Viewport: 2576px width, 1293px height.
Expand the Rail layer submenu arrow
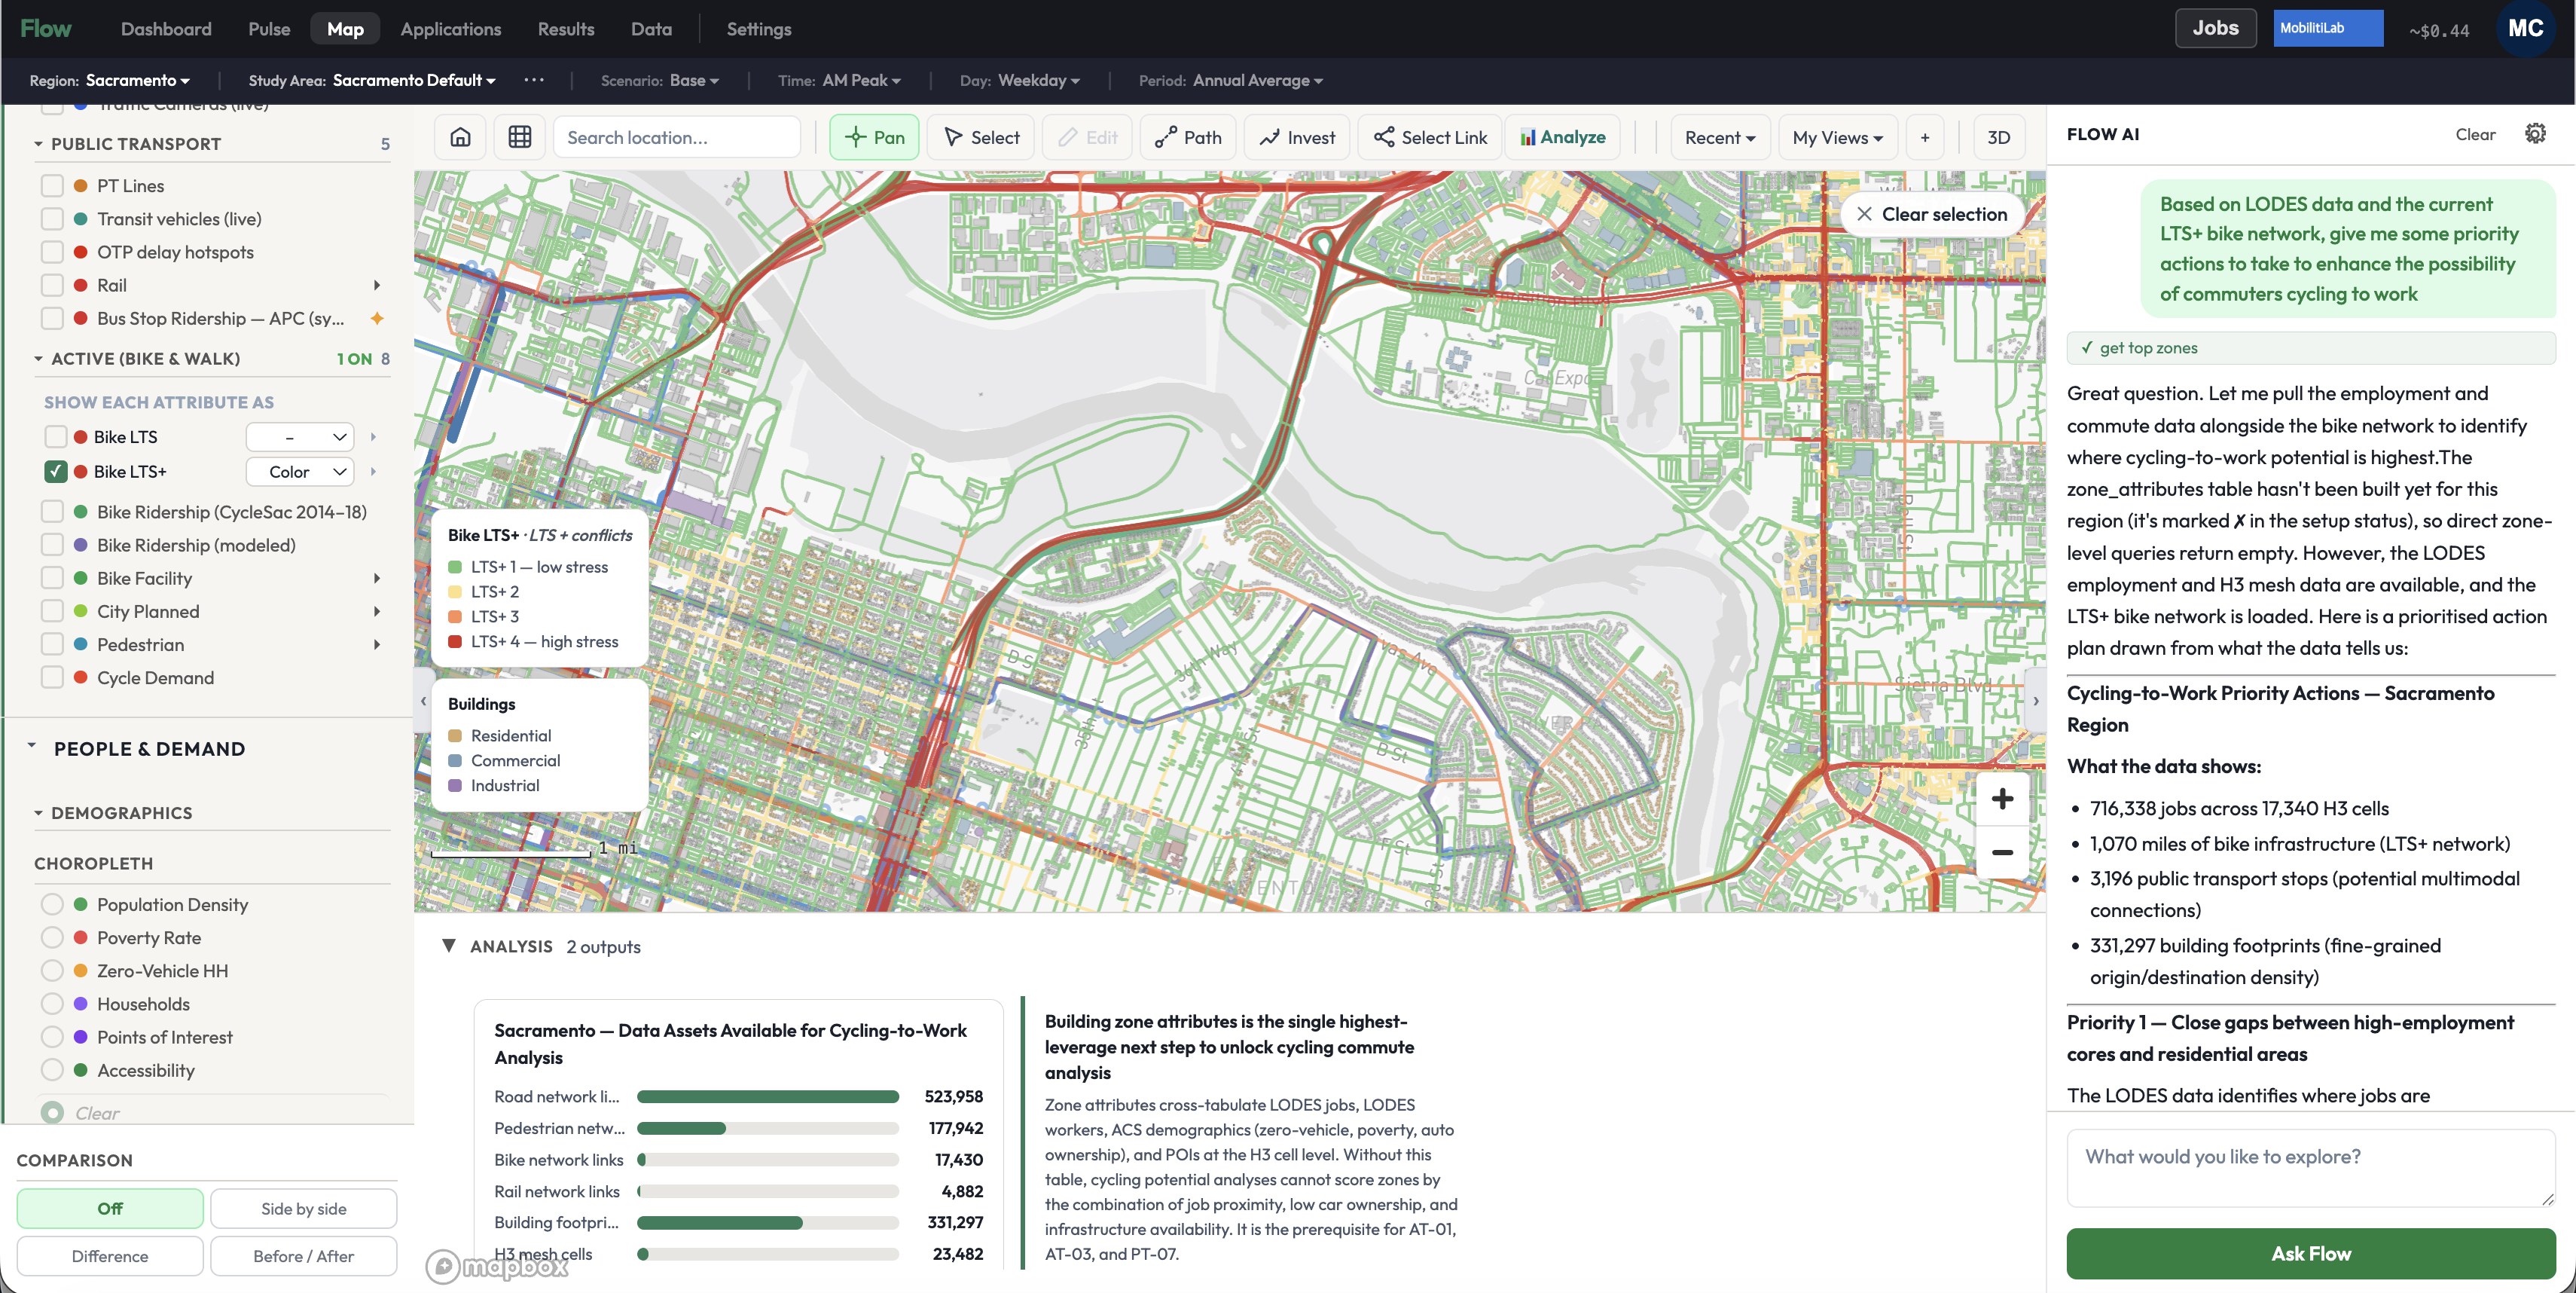point(377,285)
